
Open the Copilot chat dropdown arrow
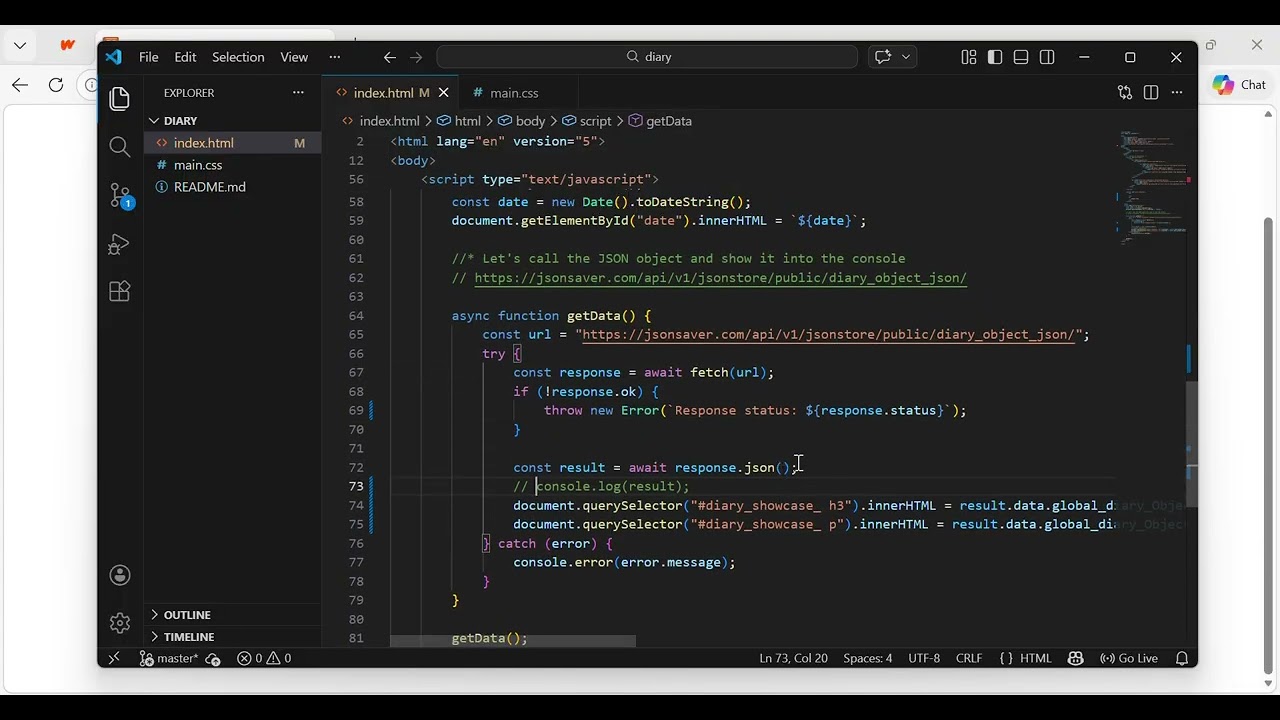[906, 57]
